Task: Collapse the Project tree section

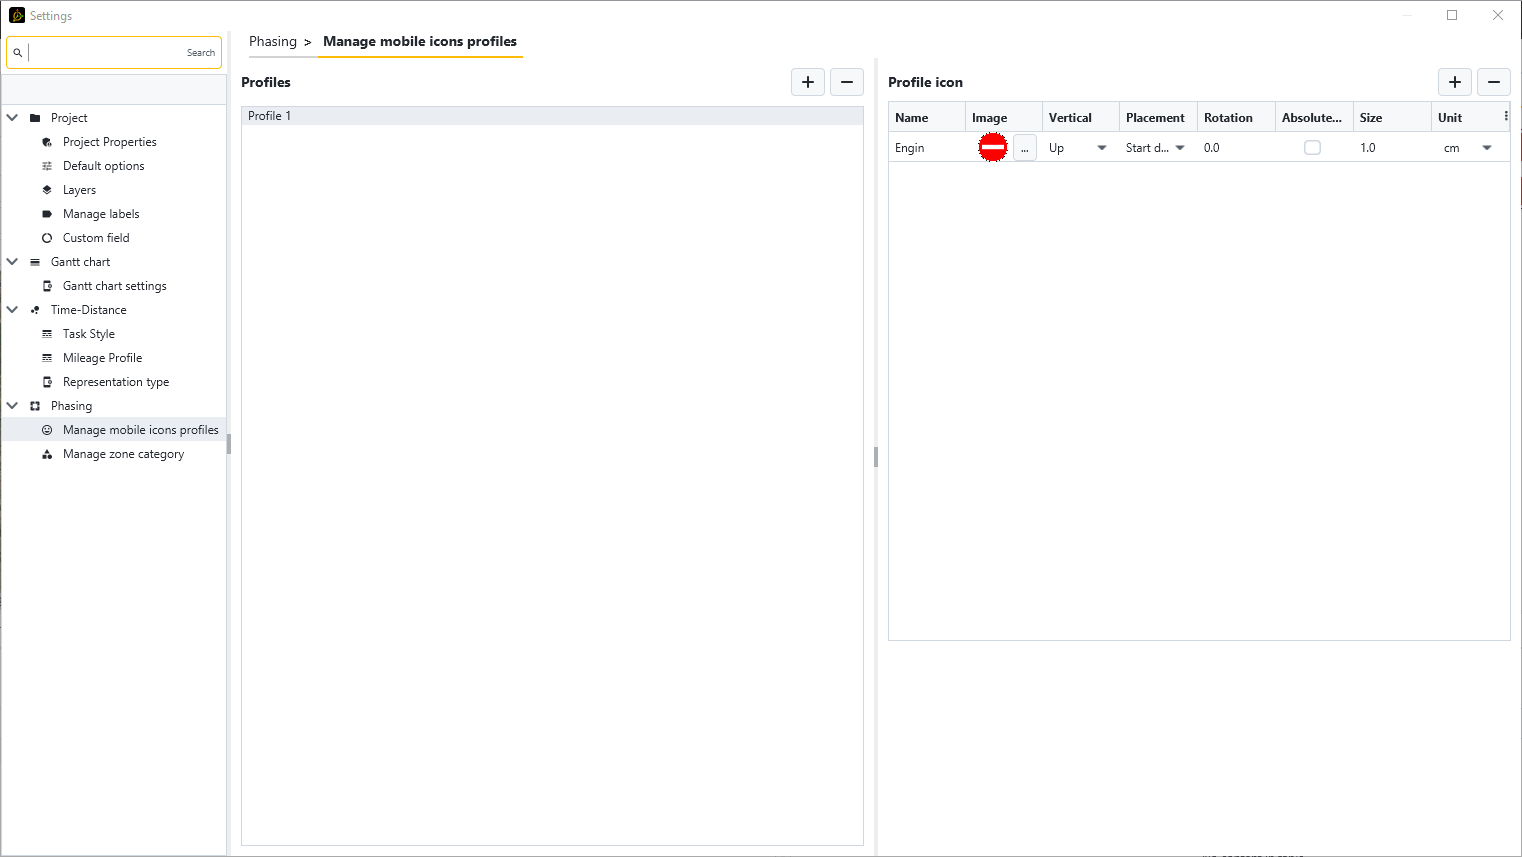Action: [13, 118]
